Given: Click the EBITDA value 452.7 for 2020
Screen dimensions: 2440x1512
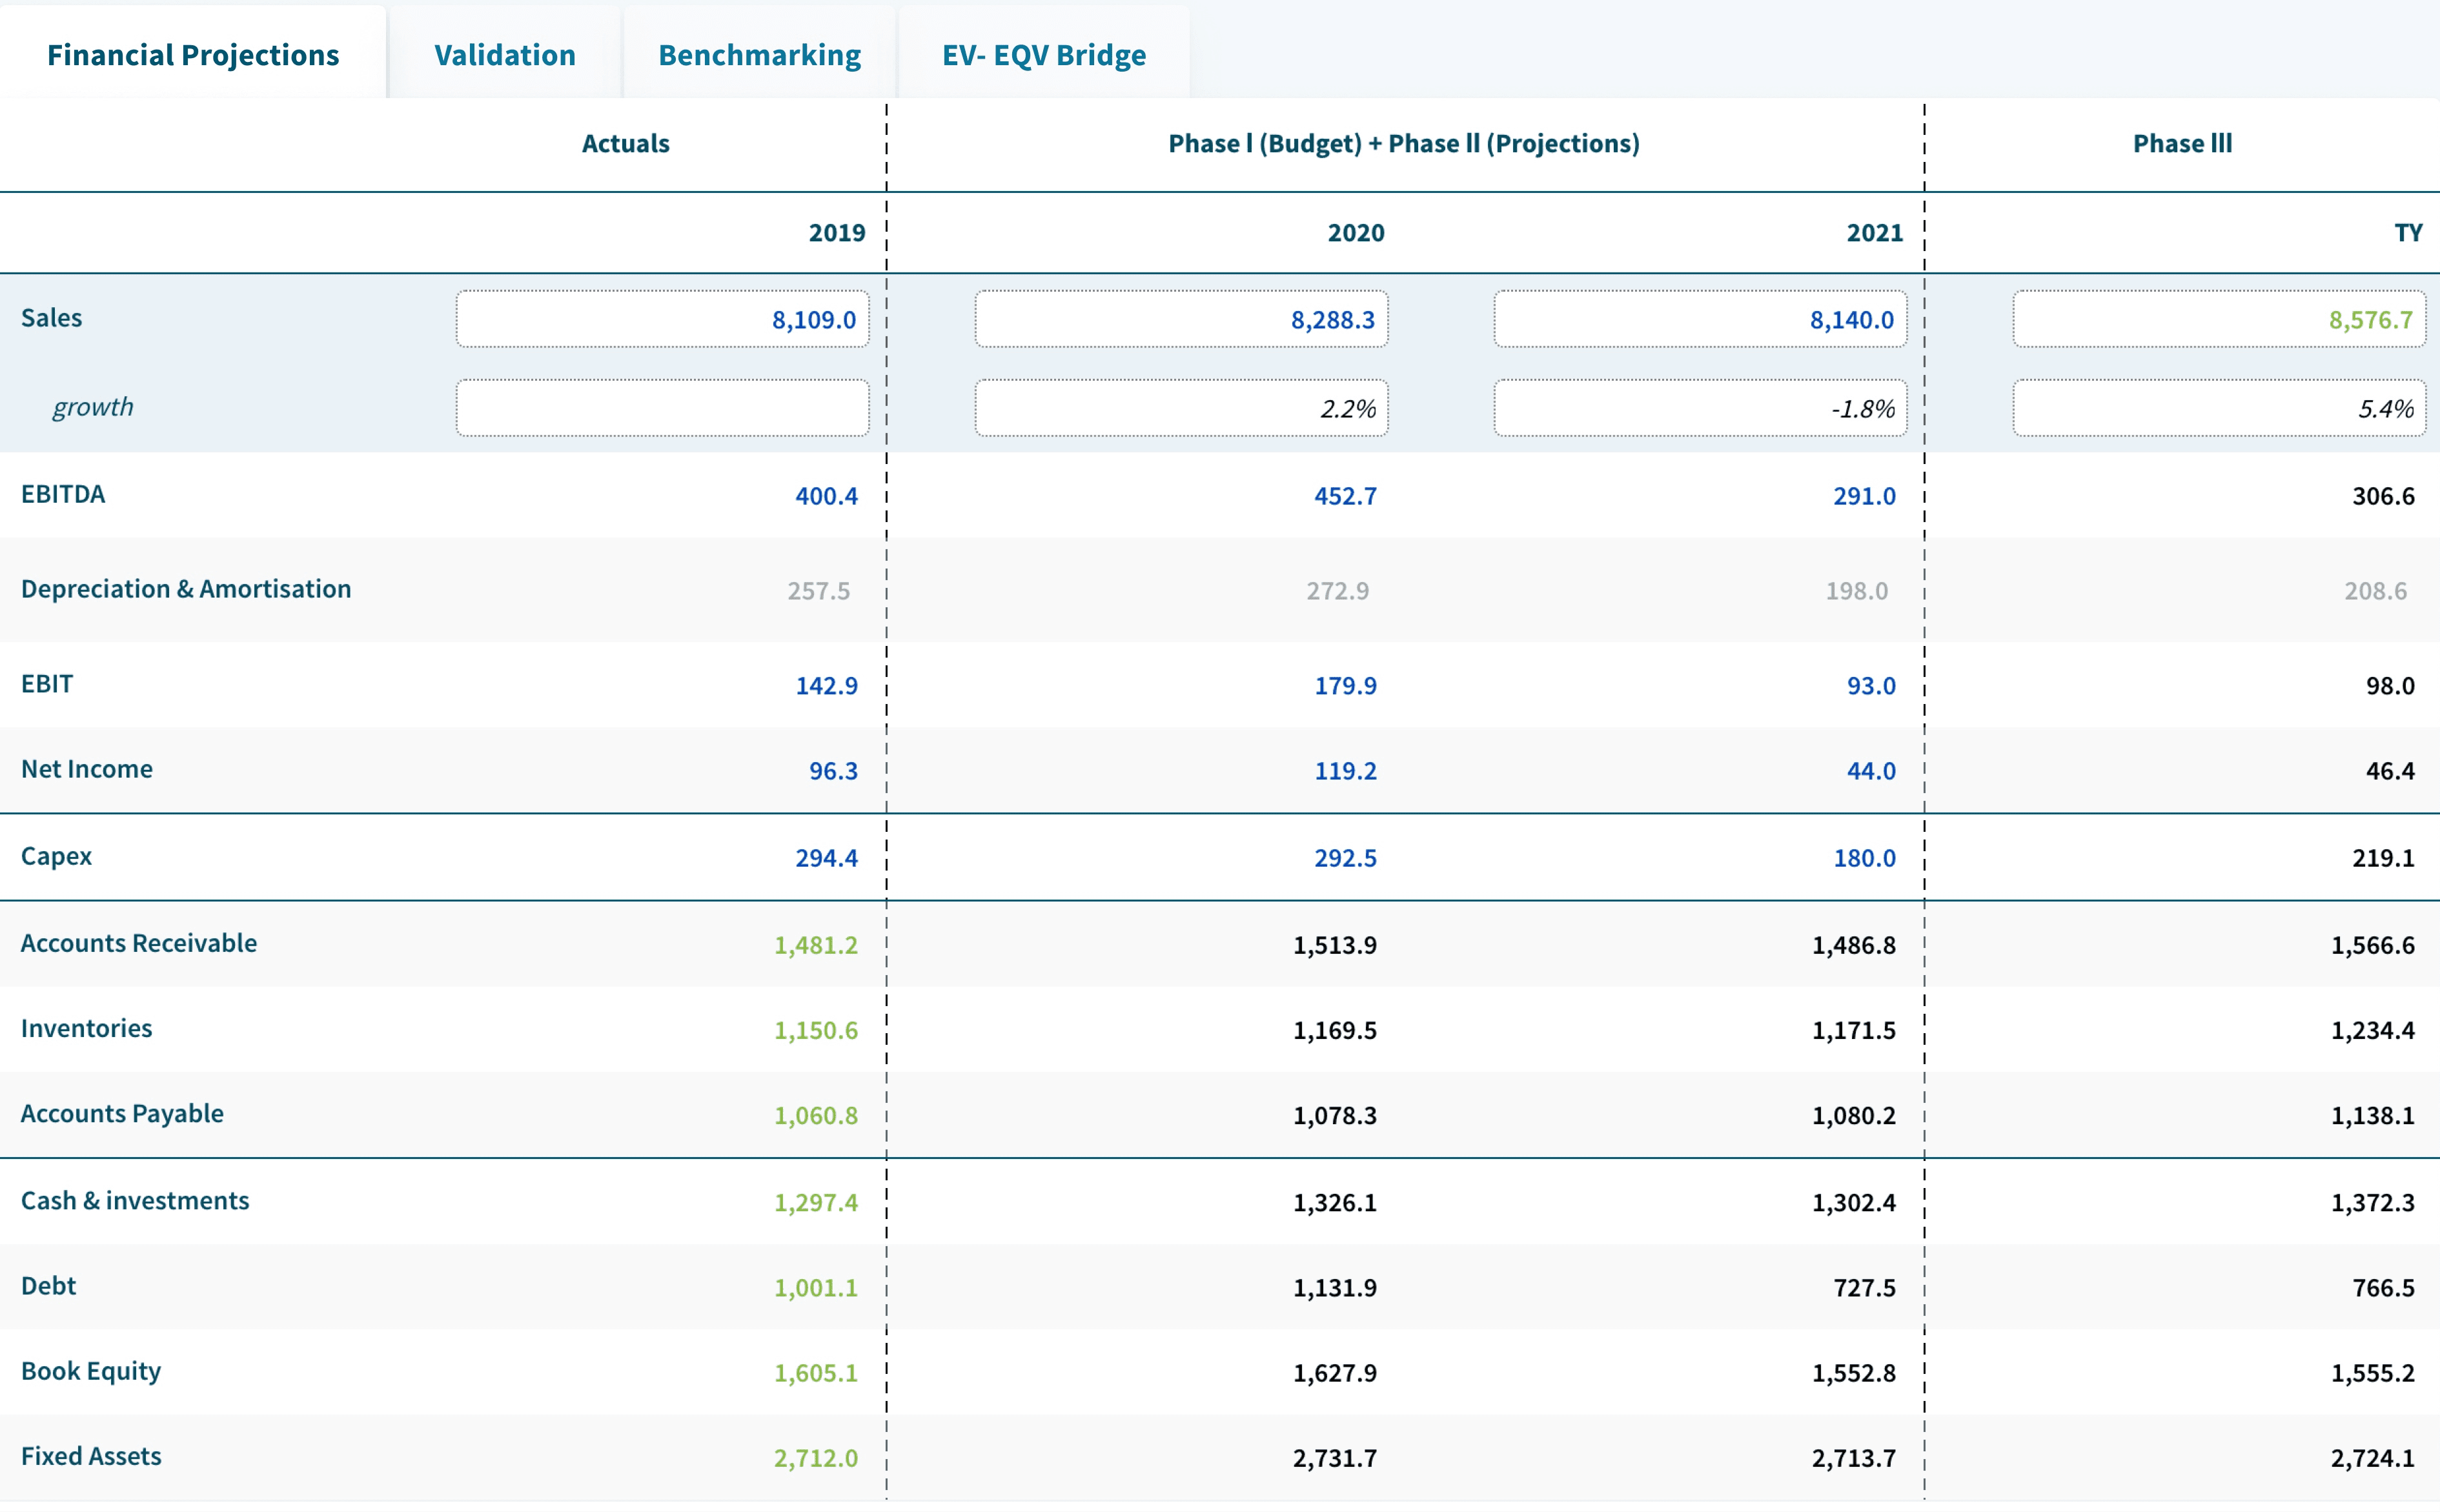Looking at the screenshot, I should click(x=1345, y=496).
